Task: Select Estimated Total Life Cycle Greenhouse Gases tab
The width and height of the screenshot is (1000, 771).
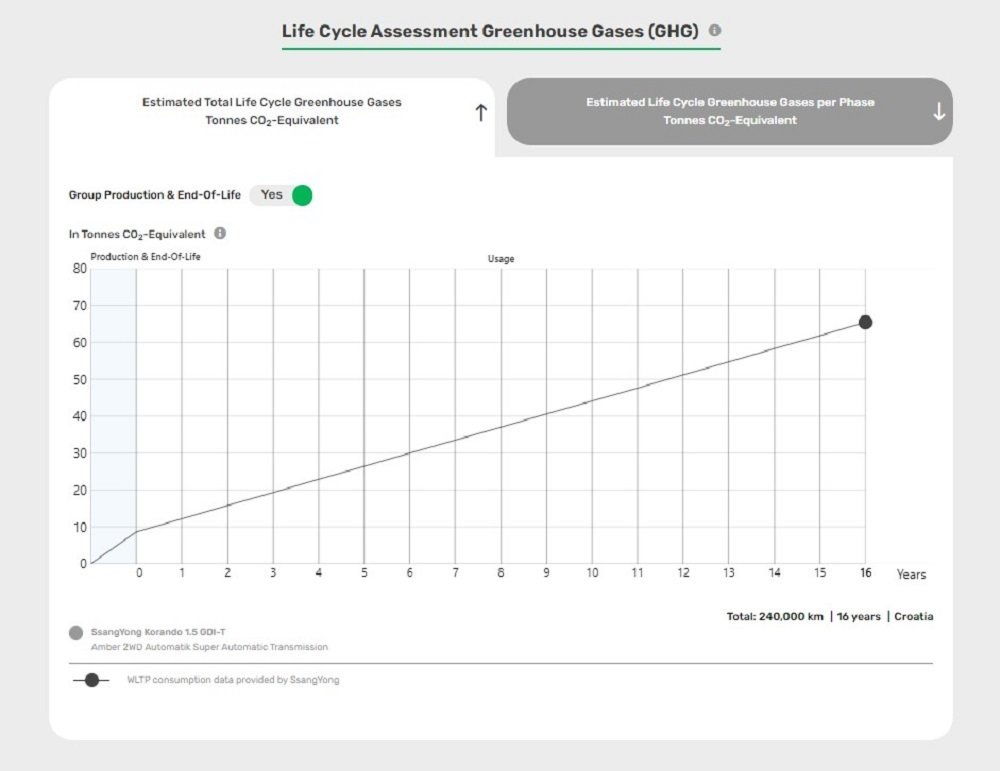Action: tap(272, 112)
